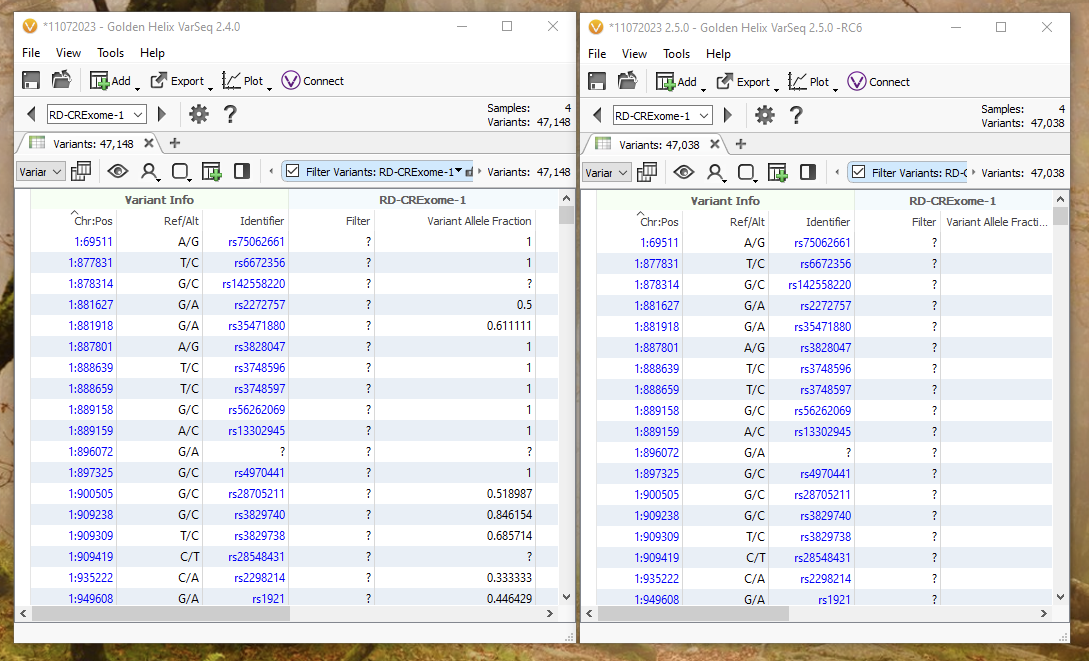The width and height of the screenshot is (1089, 661).
Task: Click person sample icon in 2.5.0 table toolbar
Action: [715, 171]
